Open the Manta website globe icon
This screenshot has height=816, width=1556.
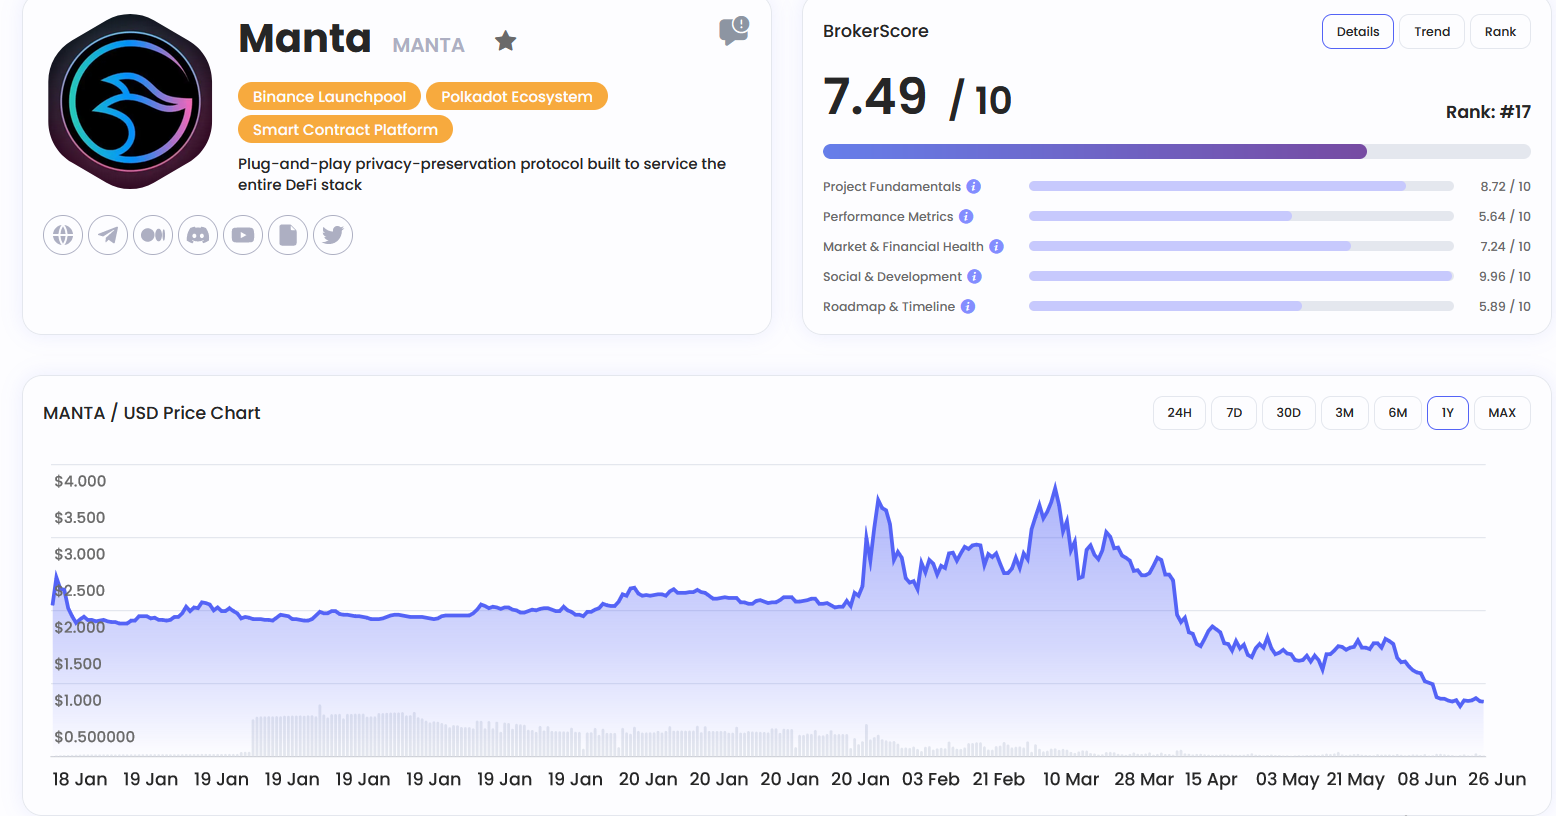pos(63,235)
